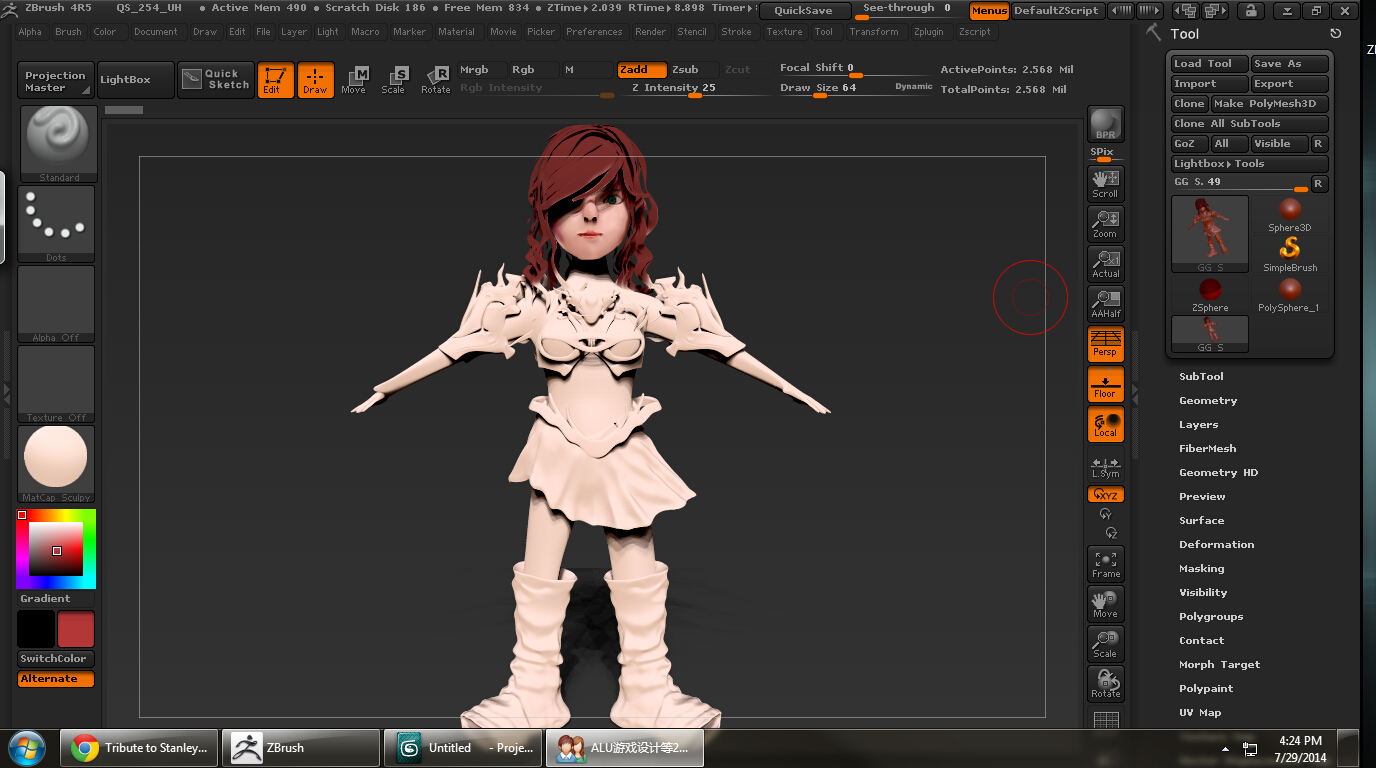1376x768 pixels.
Task: Click the Load Tool button
Action: [x=1210, y=64]
